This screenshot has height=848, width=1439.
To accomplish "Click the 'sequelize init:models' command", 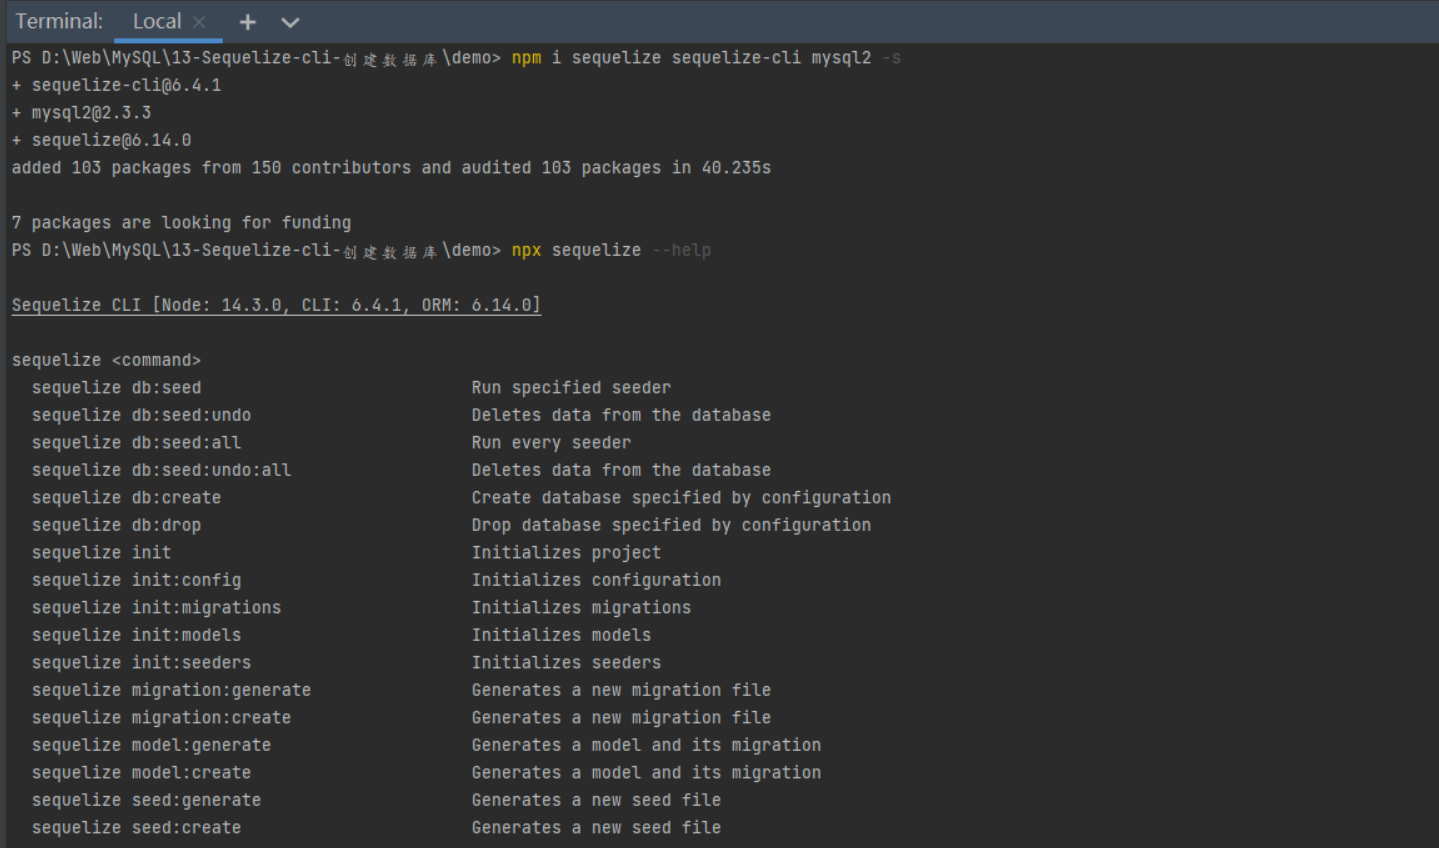I will (136, 635).
